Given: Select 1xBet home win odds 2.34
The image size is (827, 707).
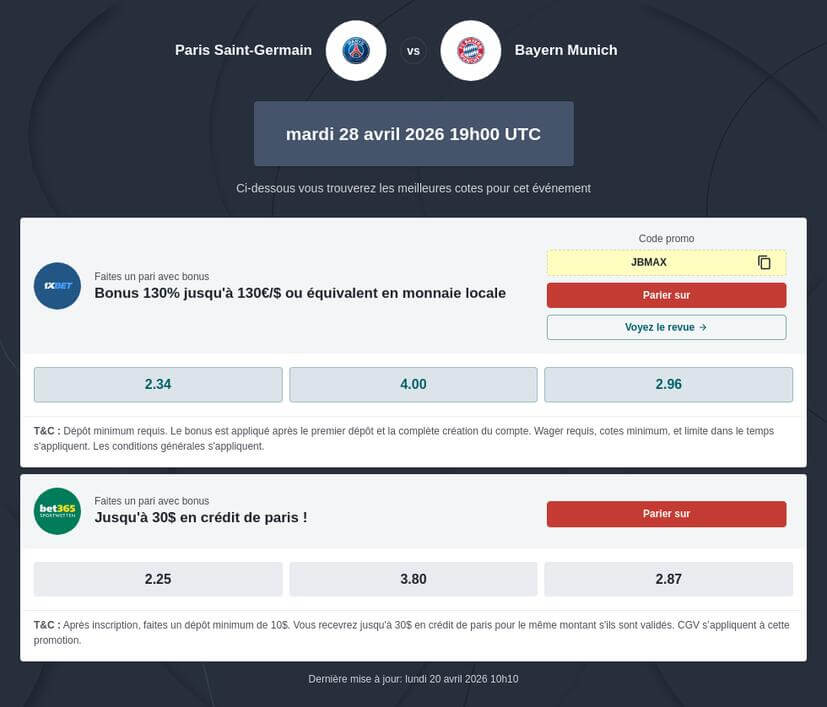Looking at the screenshot, I should pyautogui.click(x=158, y=384).
